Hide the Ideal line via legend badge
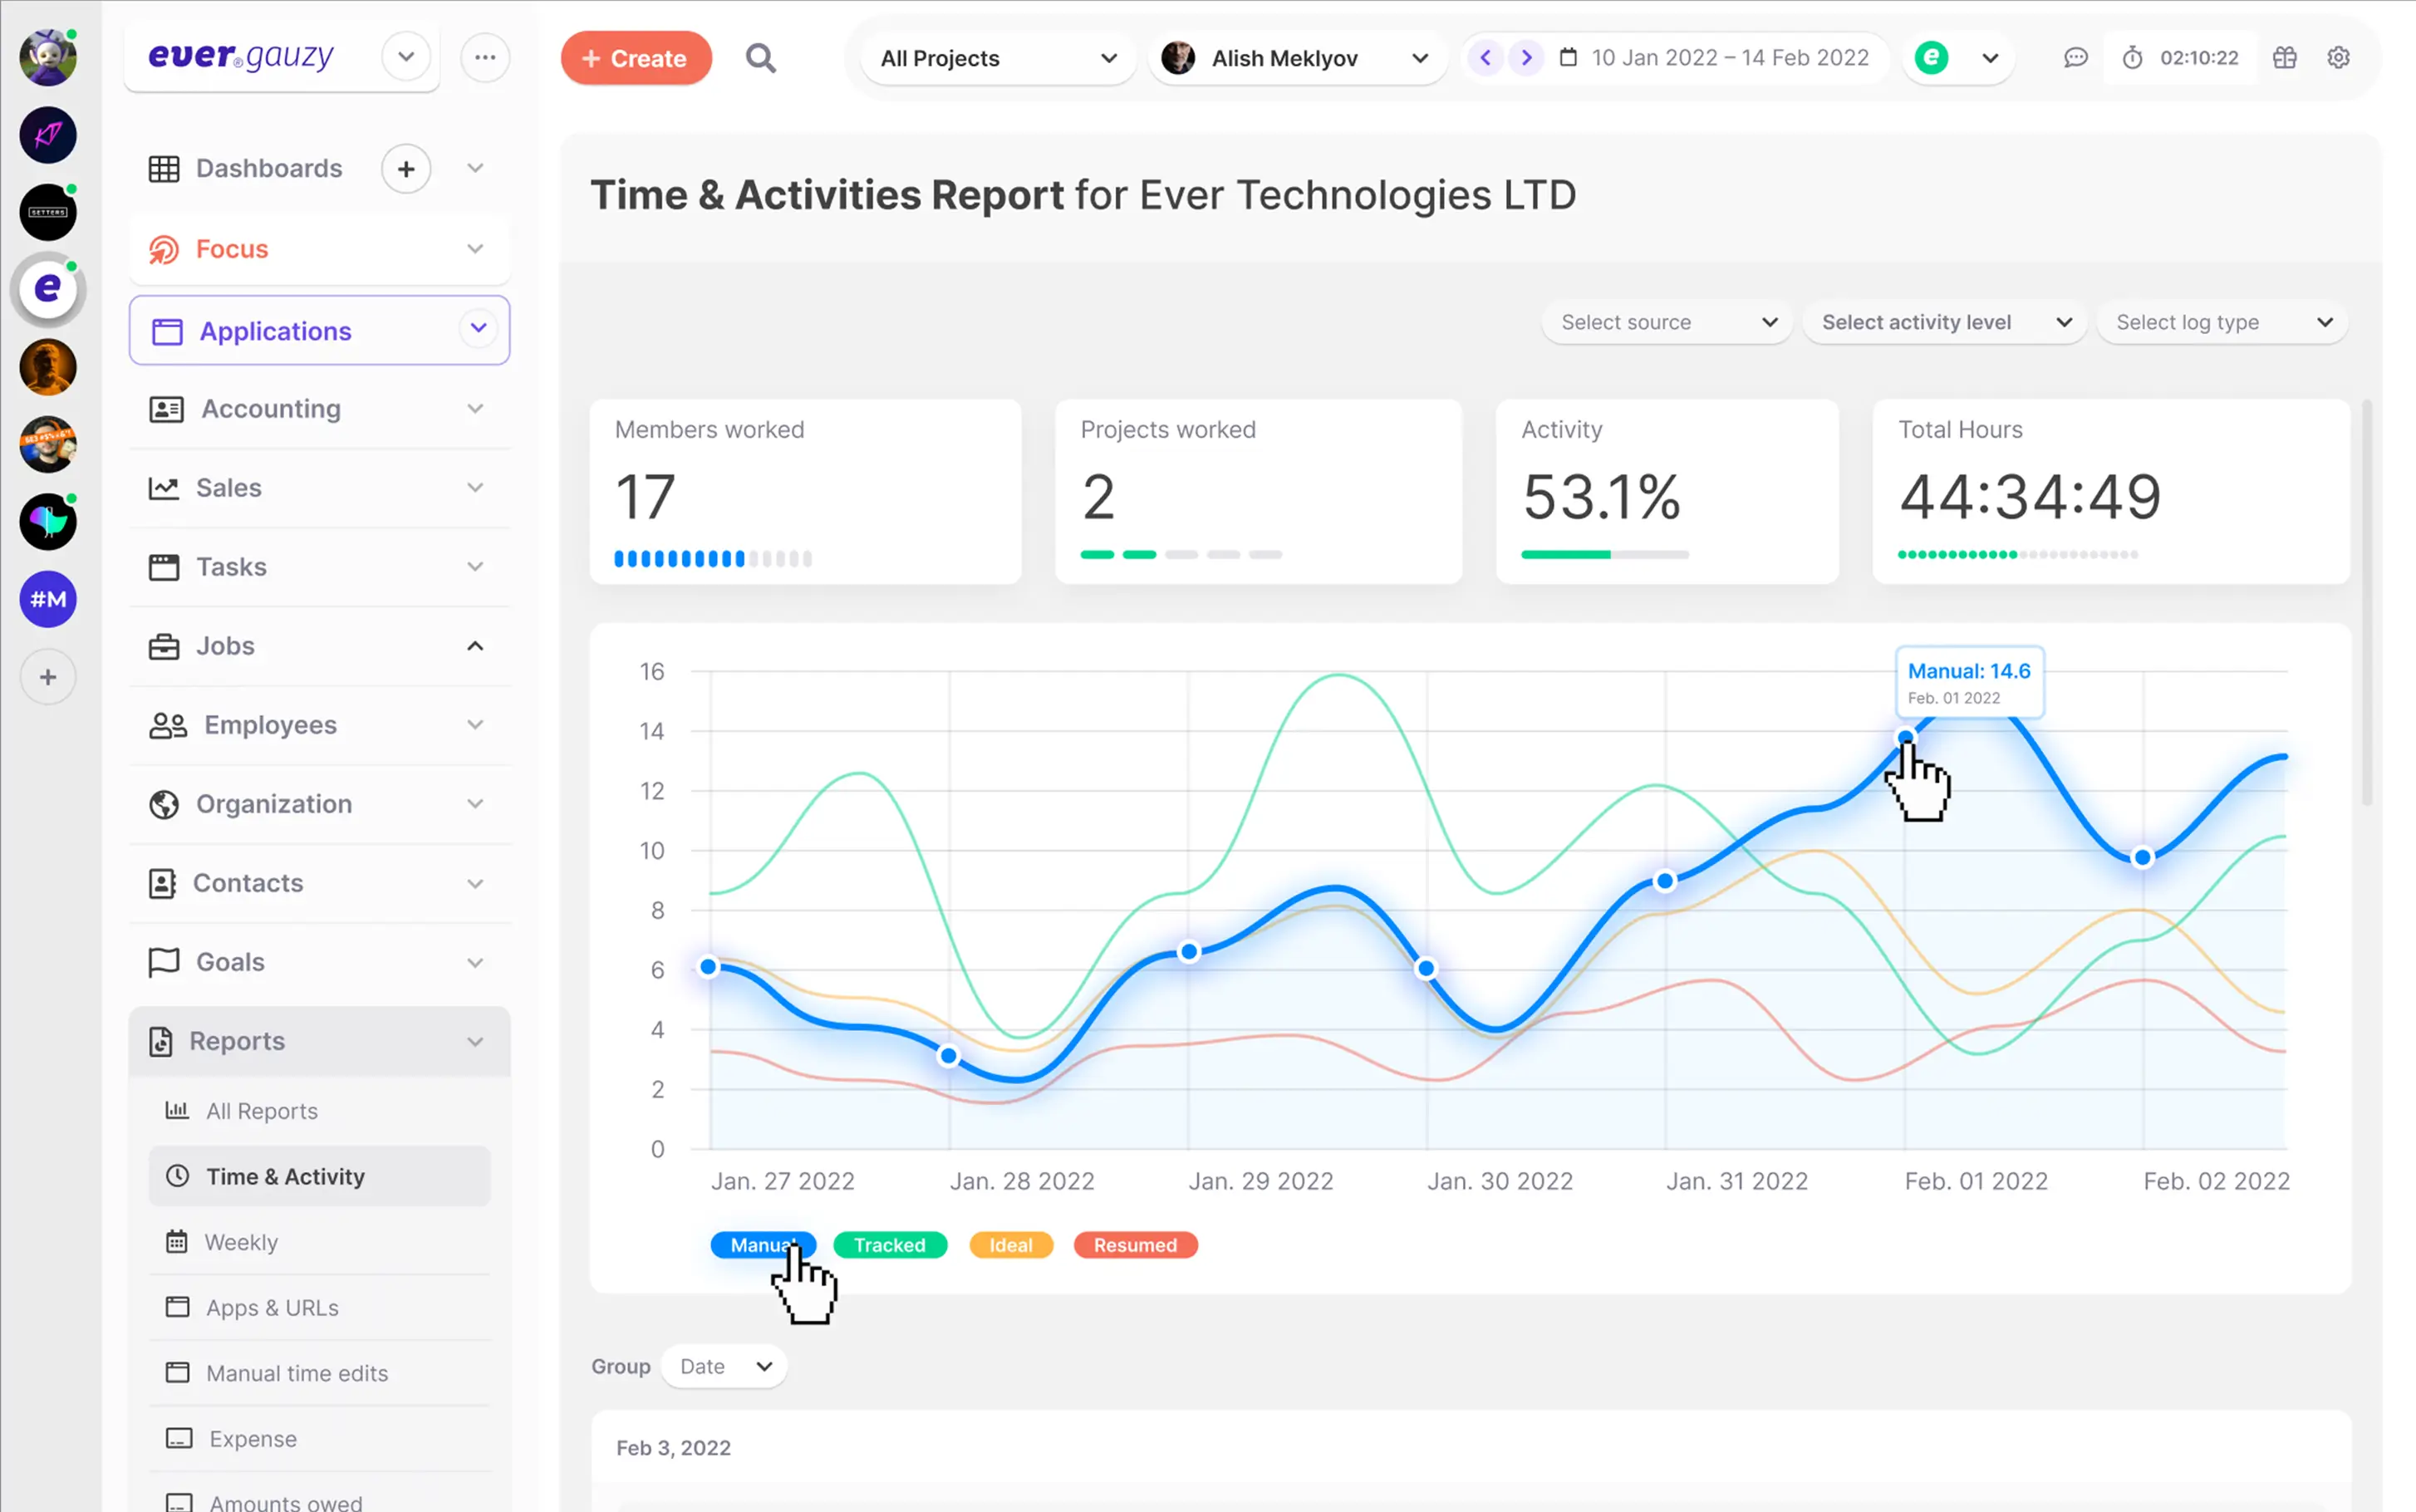This screenshot has height=1512, width=2416. point(1010,1244)
